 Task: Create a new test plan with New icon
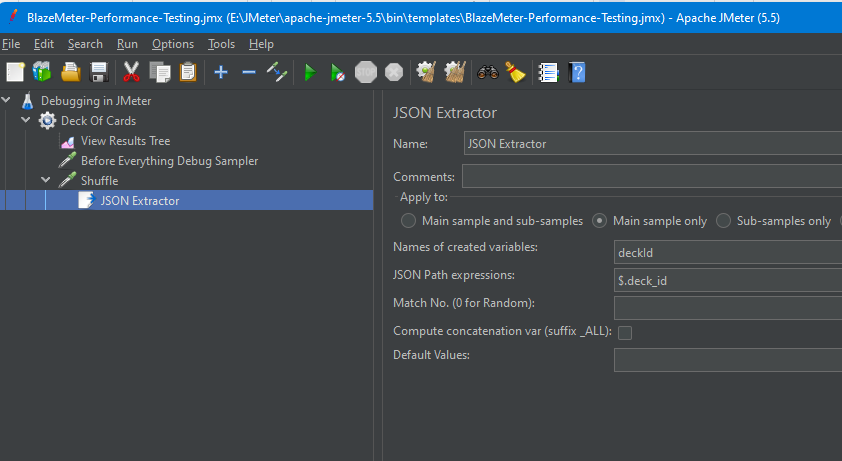pyautogui.click(x=15, y=72)
